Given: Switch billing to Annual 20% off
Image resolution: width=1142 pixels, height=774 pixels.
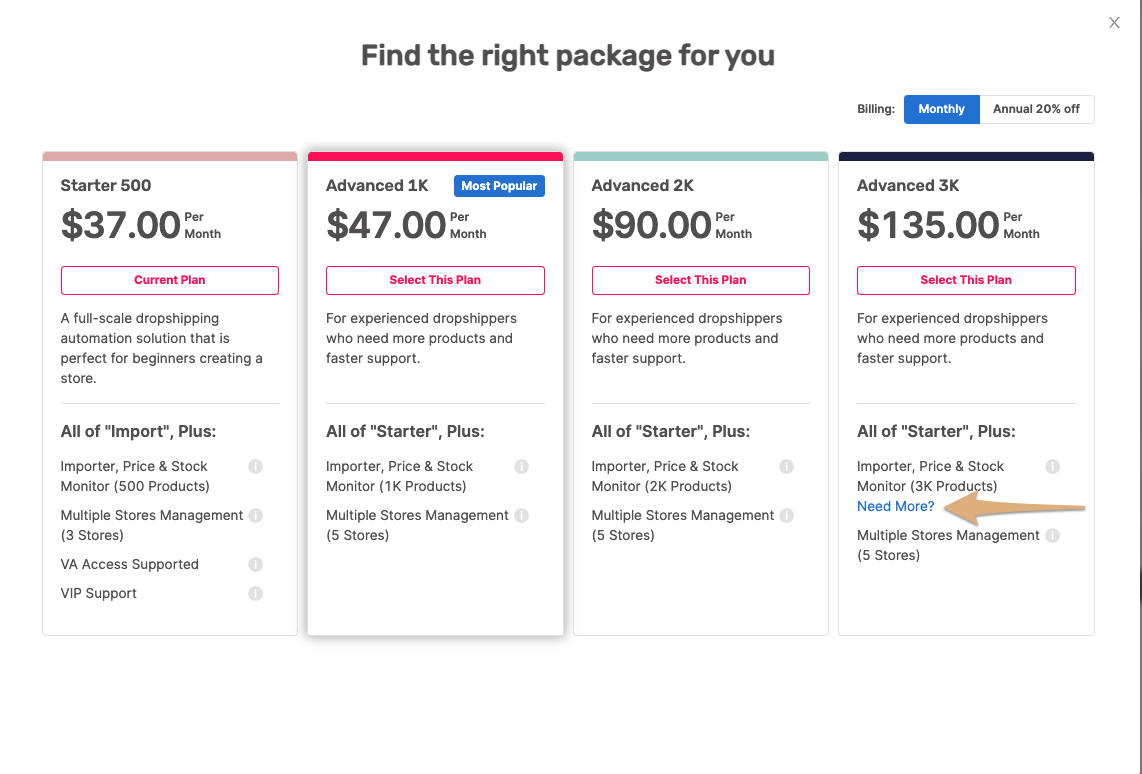Looking at the screenshot, I should click(1036, 109).
